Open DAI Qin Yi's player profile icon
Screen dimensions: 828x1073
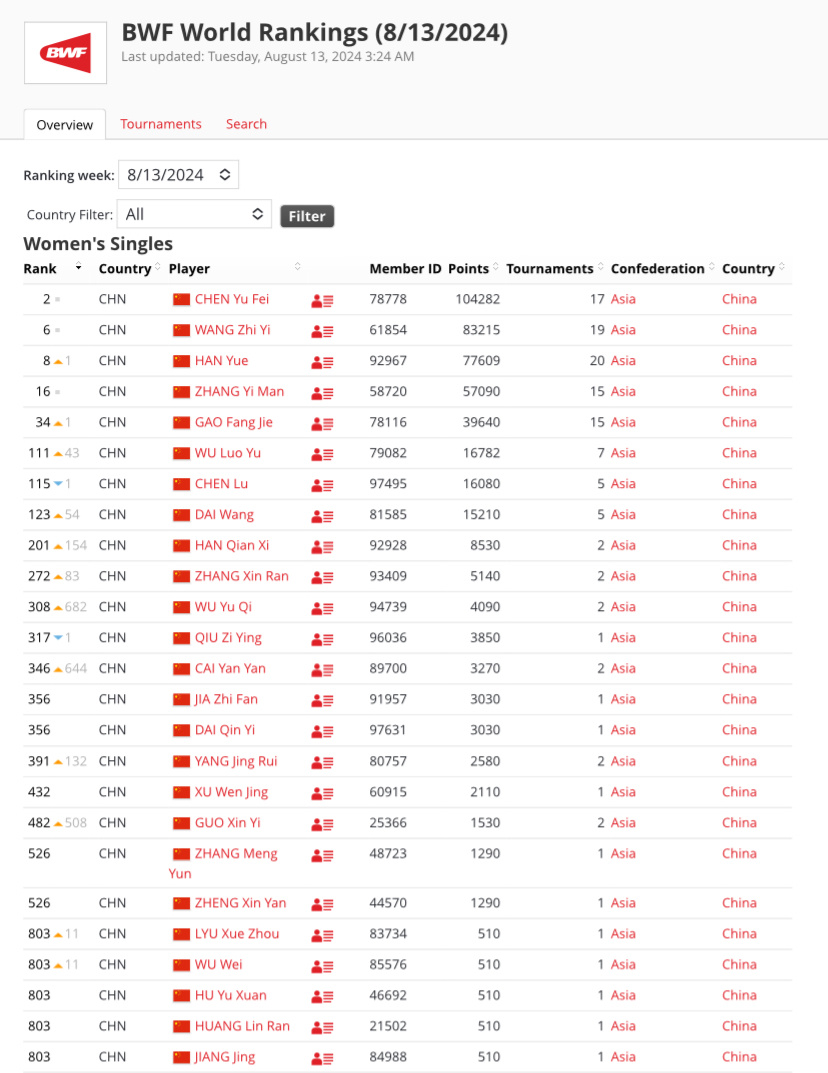pos(322,732)
